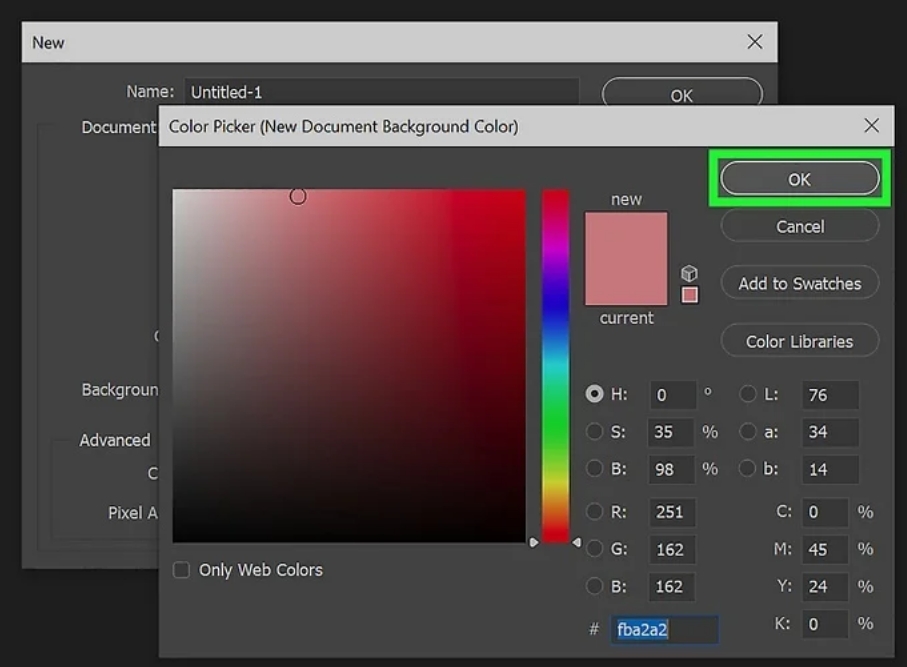Click the circle marker in the color field
The width and height of the screenshot is (907, 667).
(298, 196)
